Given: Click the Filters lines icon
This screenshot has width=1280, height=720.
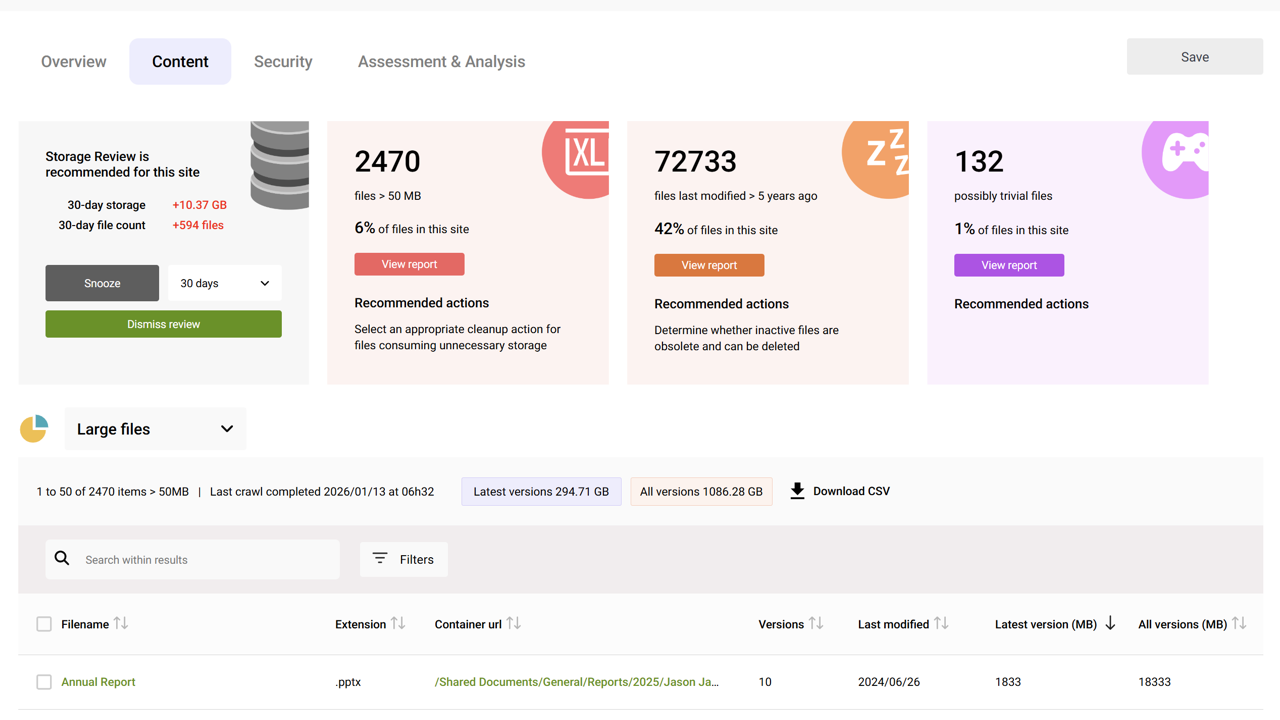Looking at the screenshot, I should [x=380, y=559].
